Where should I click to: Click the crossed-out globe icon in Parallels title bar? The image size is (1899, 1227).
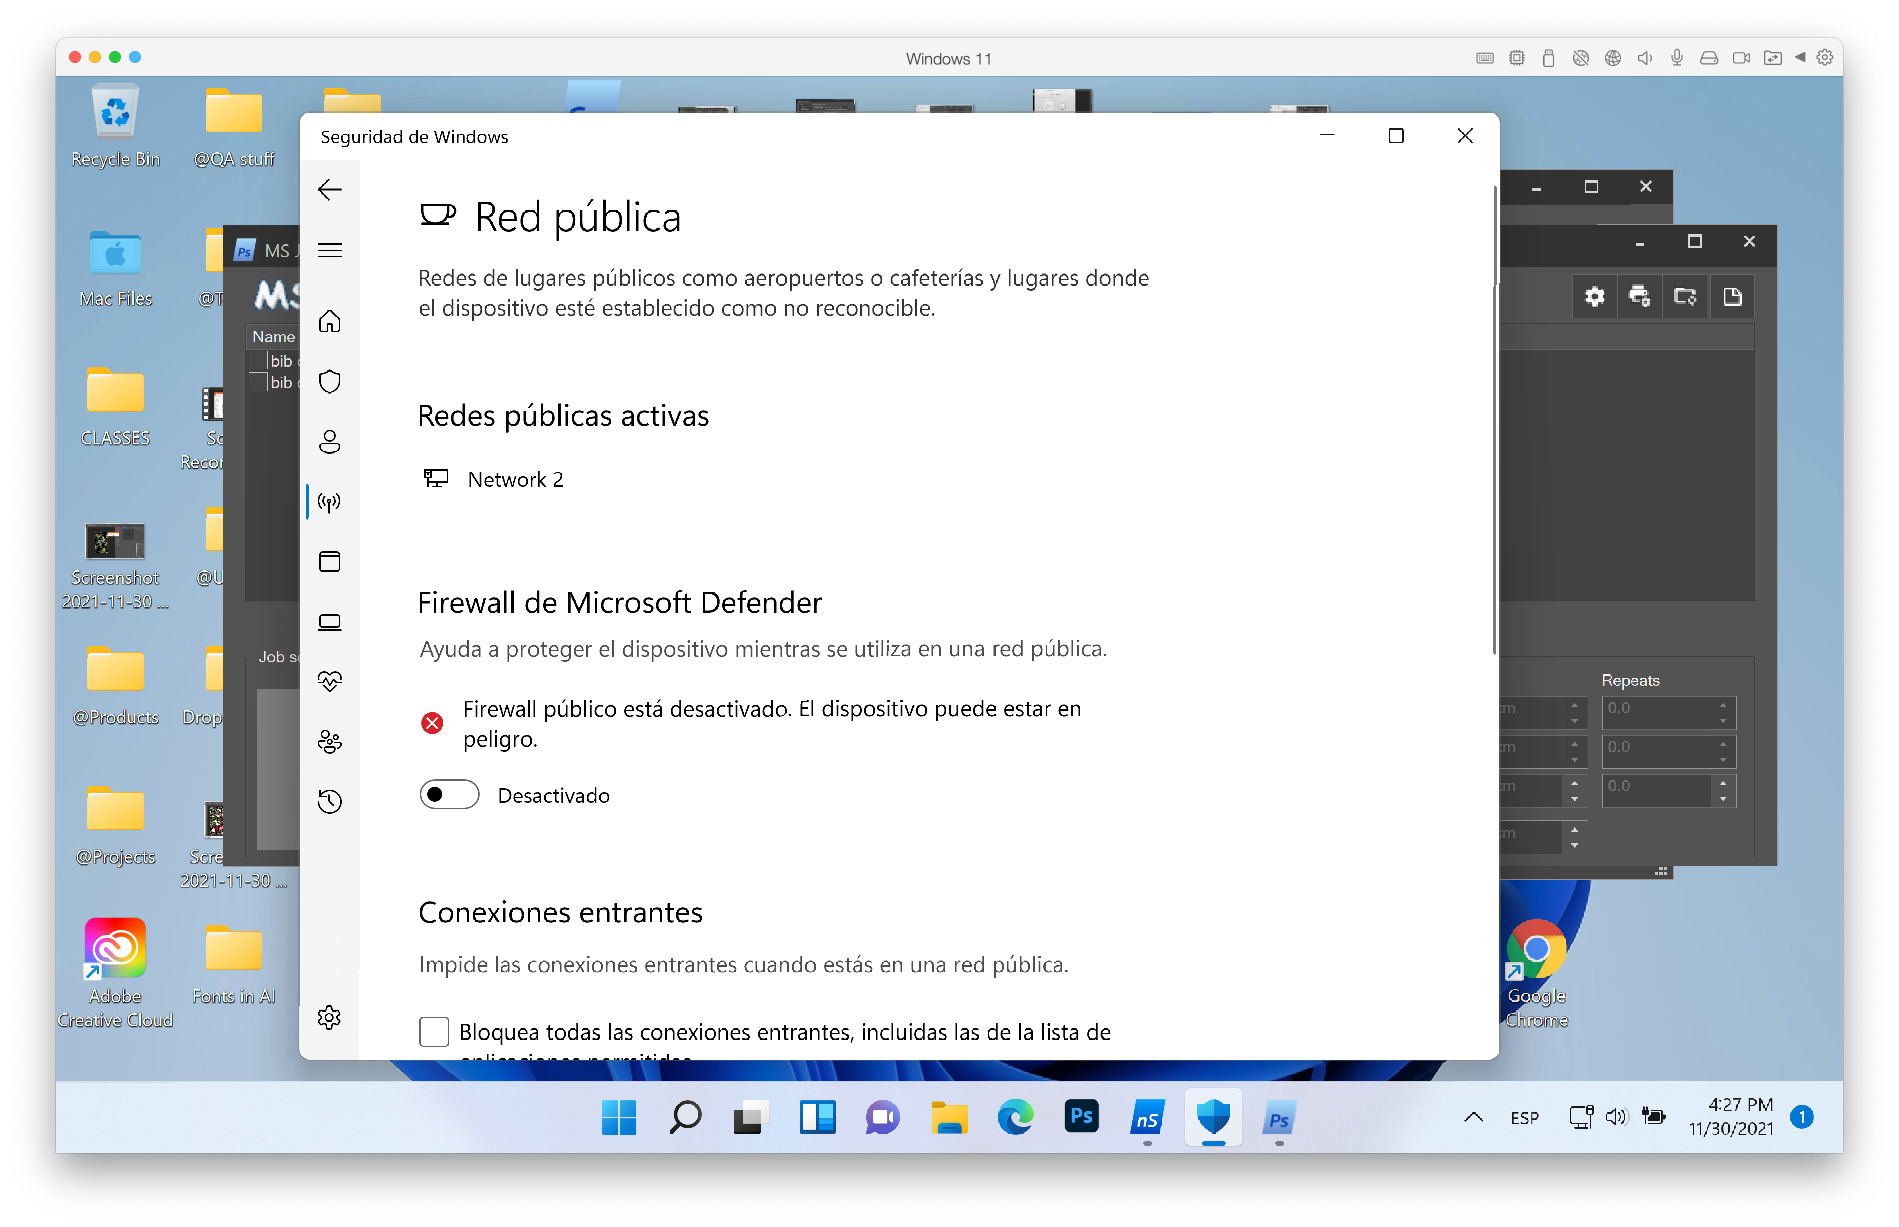pyautogui.click(x=1581, y=58)
